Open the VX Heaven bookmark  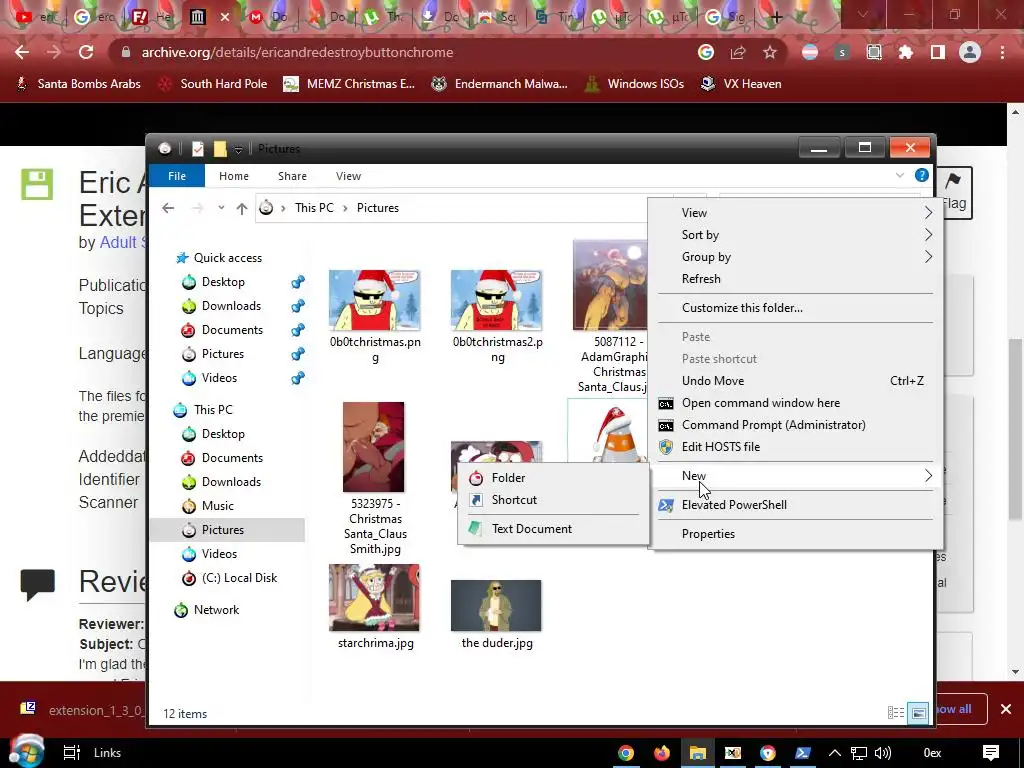point(741,84)
